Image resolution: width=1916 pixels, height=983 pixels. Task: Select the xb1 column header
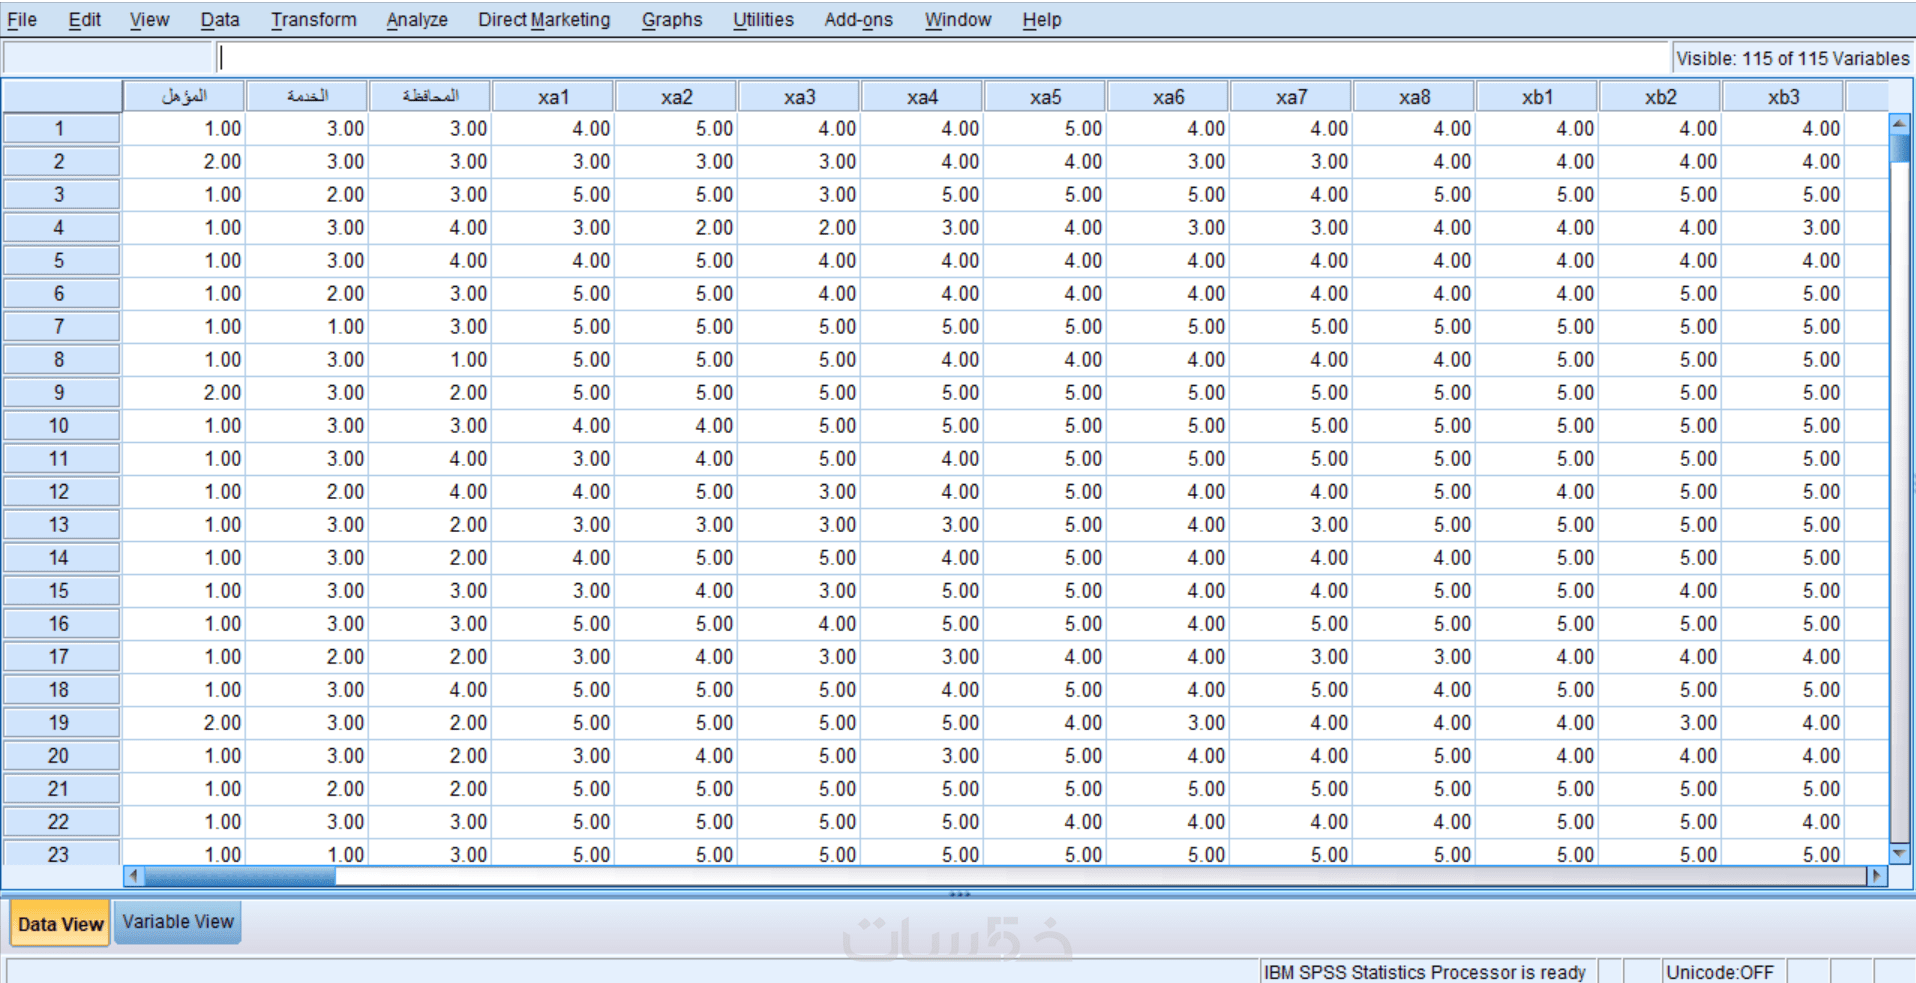tap(1537, 97)
